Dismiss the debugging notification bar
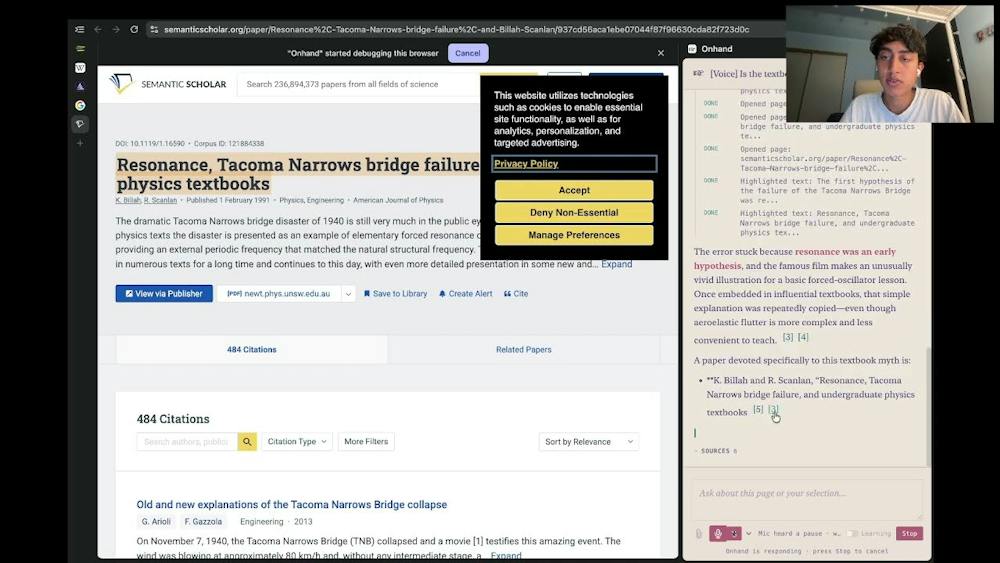Viewport: 1000px width, 563px height. [661, 53]
